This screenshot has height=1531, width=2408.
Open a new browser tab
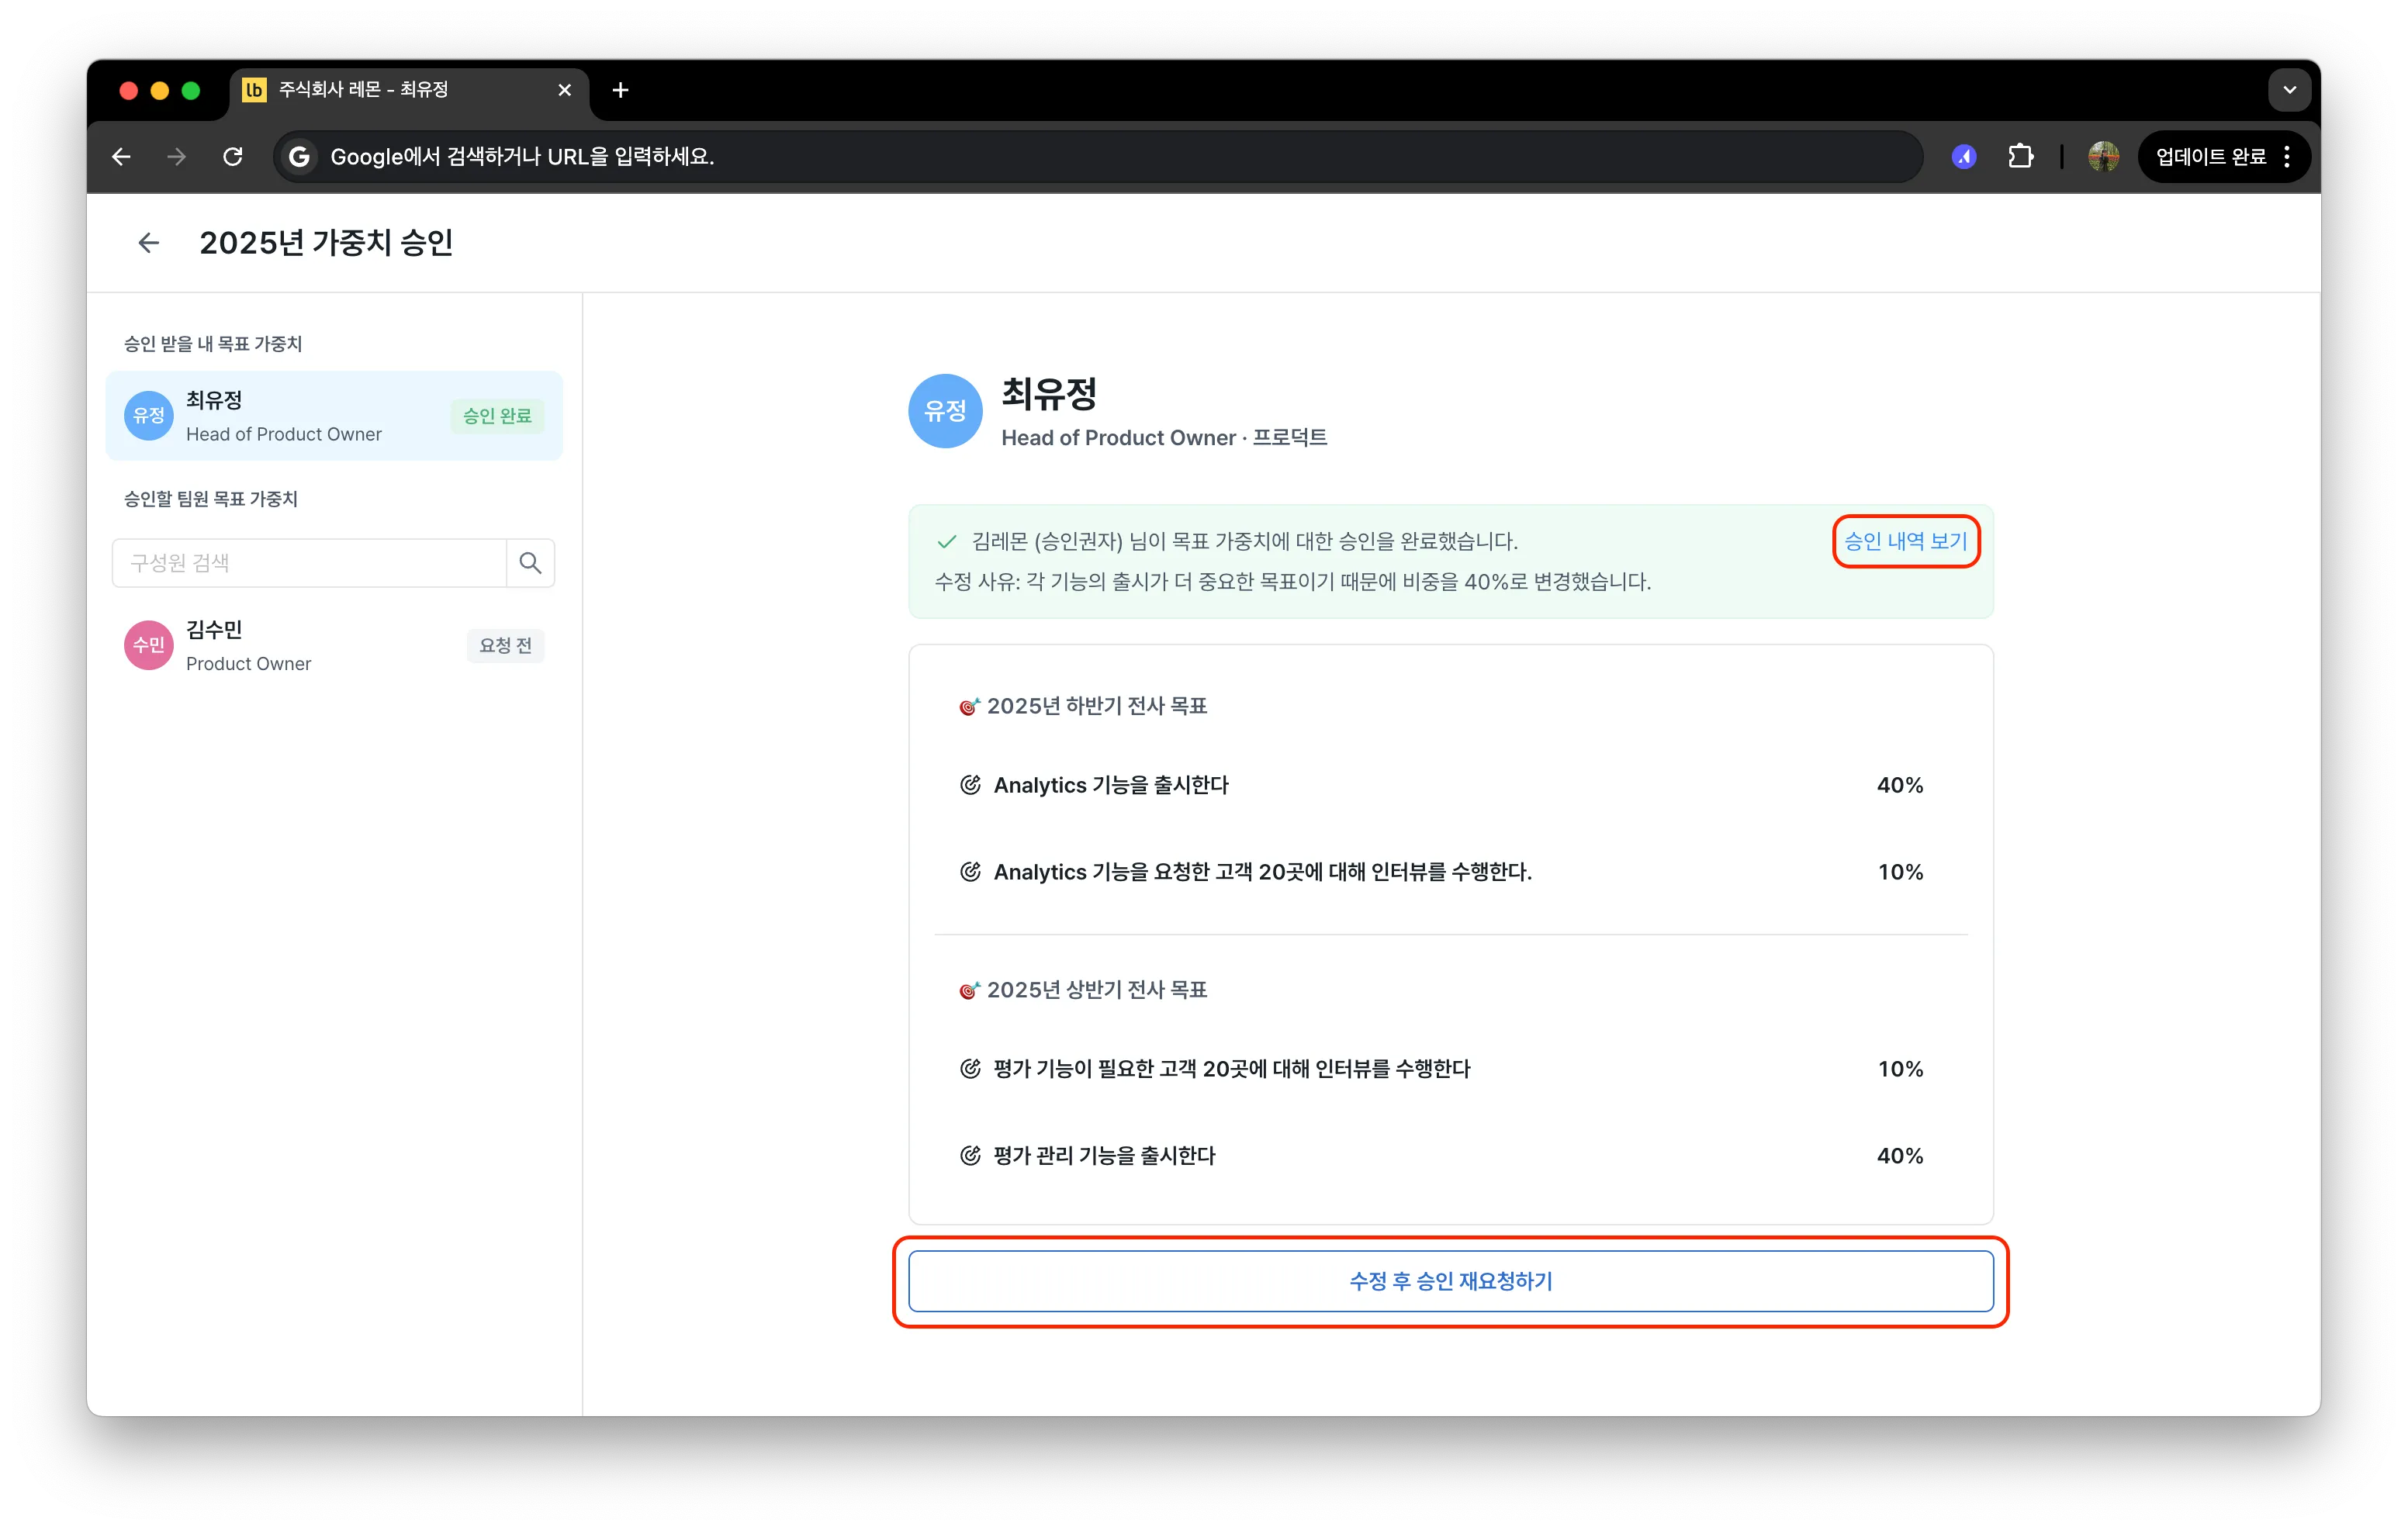[620, 90]
